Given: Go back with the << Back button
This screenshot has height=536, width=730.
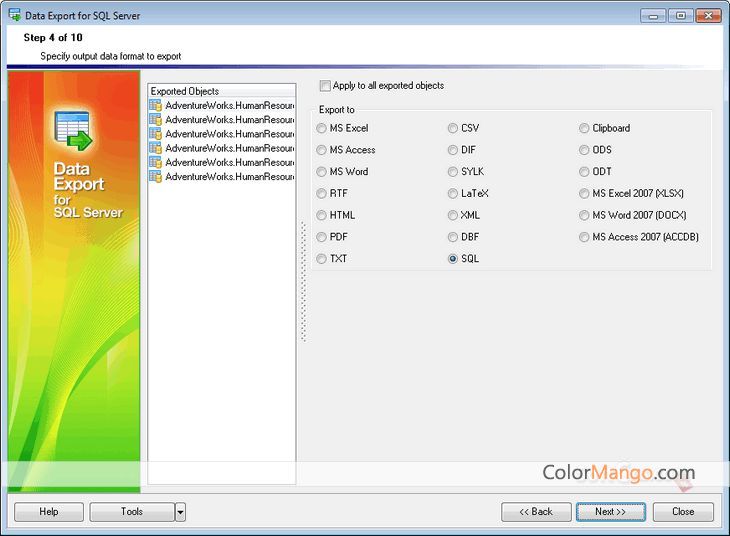Looking at the screenshot, I should [x=536, y=512].
